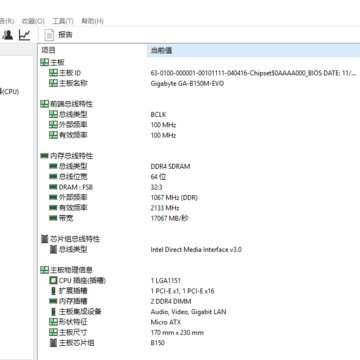Select the 主板 group header icon
360x360 pixels.
click(44, 62)
